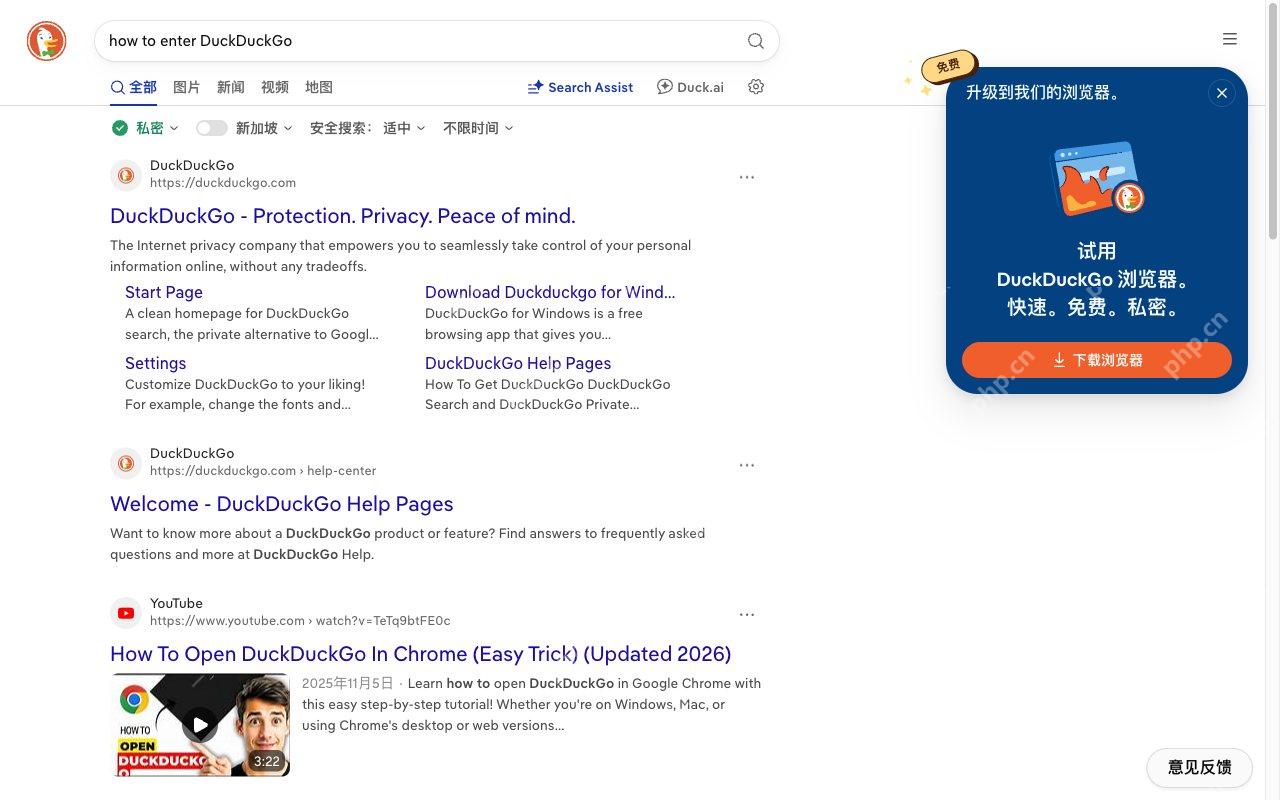
Task: Click the youtube.com watch URL text
Action: tap(300, 621)
